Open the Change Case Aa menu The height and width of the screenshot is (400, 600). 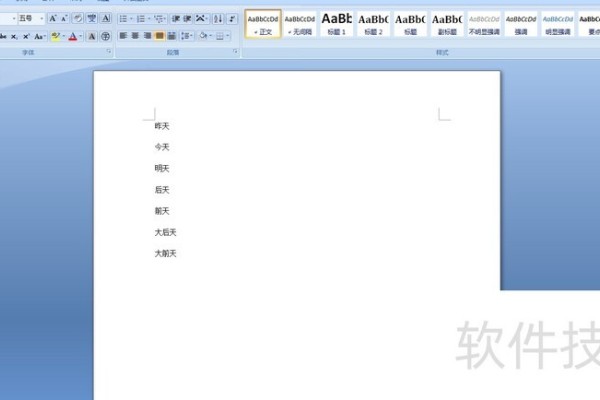39,37
